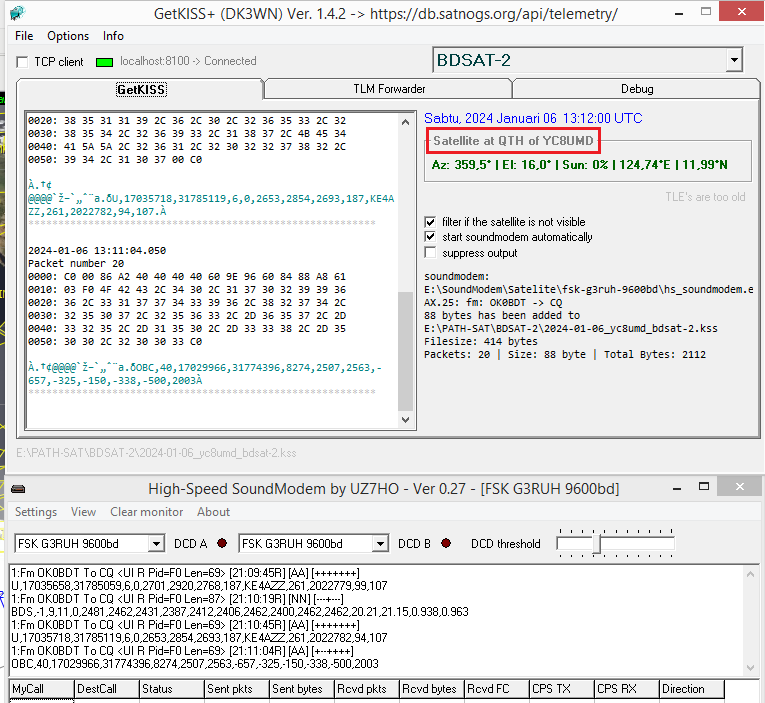
Task: Click the packet log scrollbar thumb
Action: point(405,351)
